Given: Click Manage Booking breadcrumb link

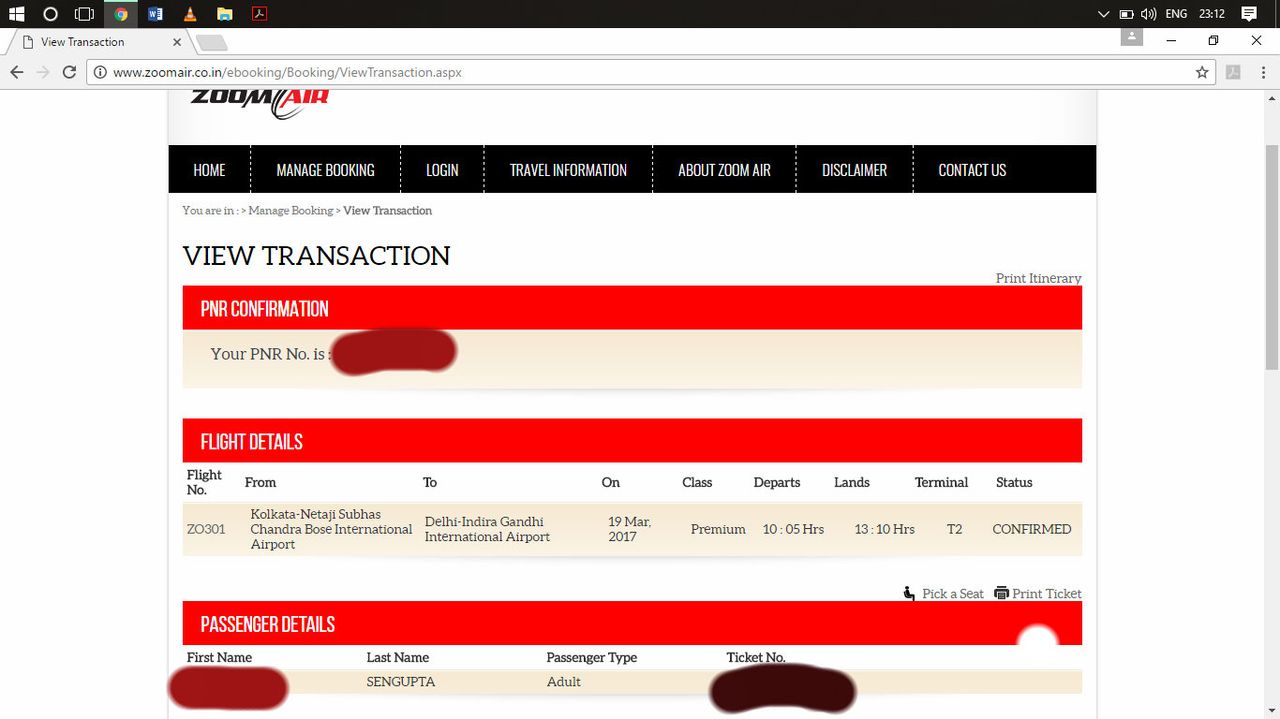Looking at the screenshot, I should click(x=291, y=211).
